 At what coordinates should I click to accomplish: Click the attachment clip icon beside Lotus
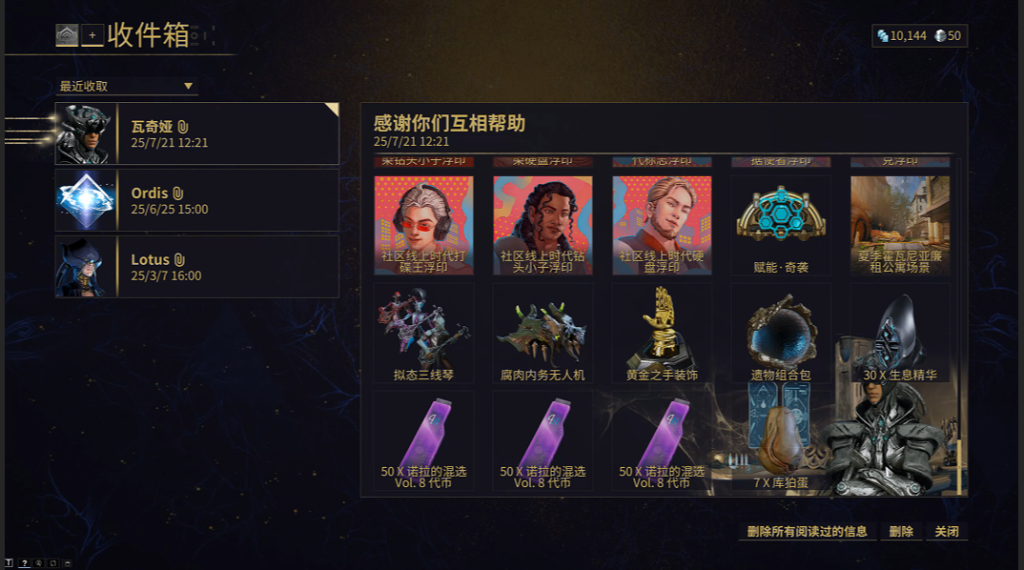(180, 260)
